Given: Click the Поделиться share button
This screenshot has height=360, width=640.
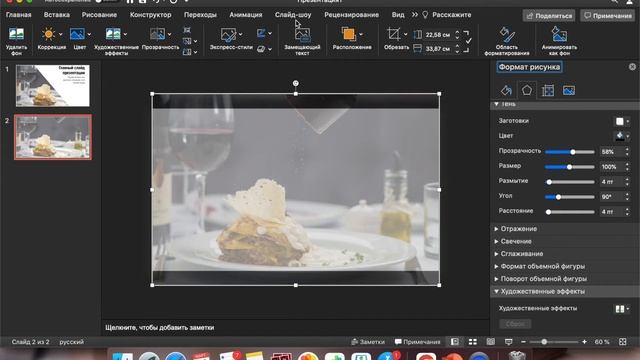Looking at the screenshot, I should pyautogui.click(x=549, y=16).
